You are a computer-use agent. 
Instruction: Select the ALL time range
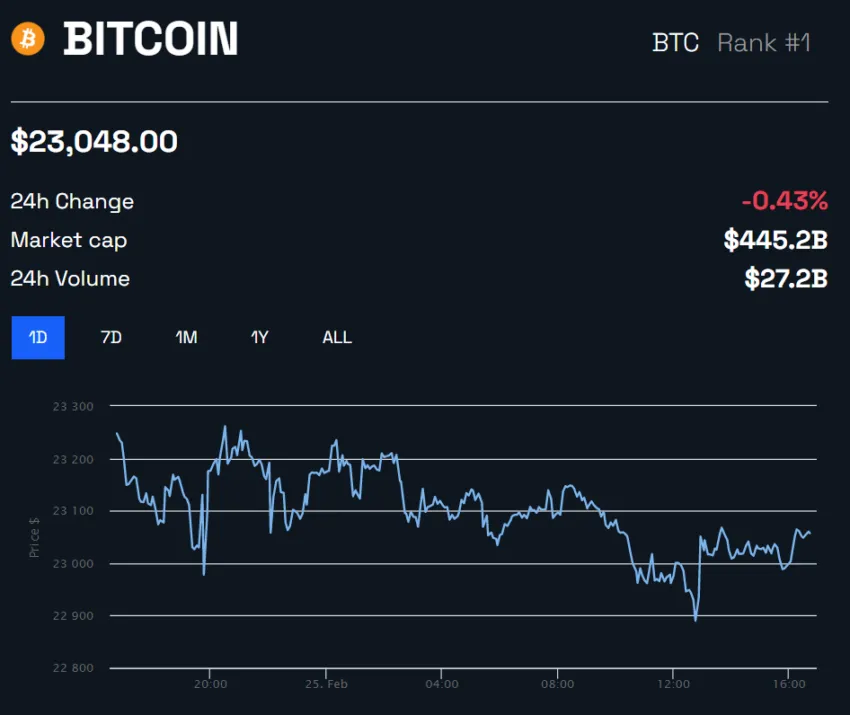337,337
